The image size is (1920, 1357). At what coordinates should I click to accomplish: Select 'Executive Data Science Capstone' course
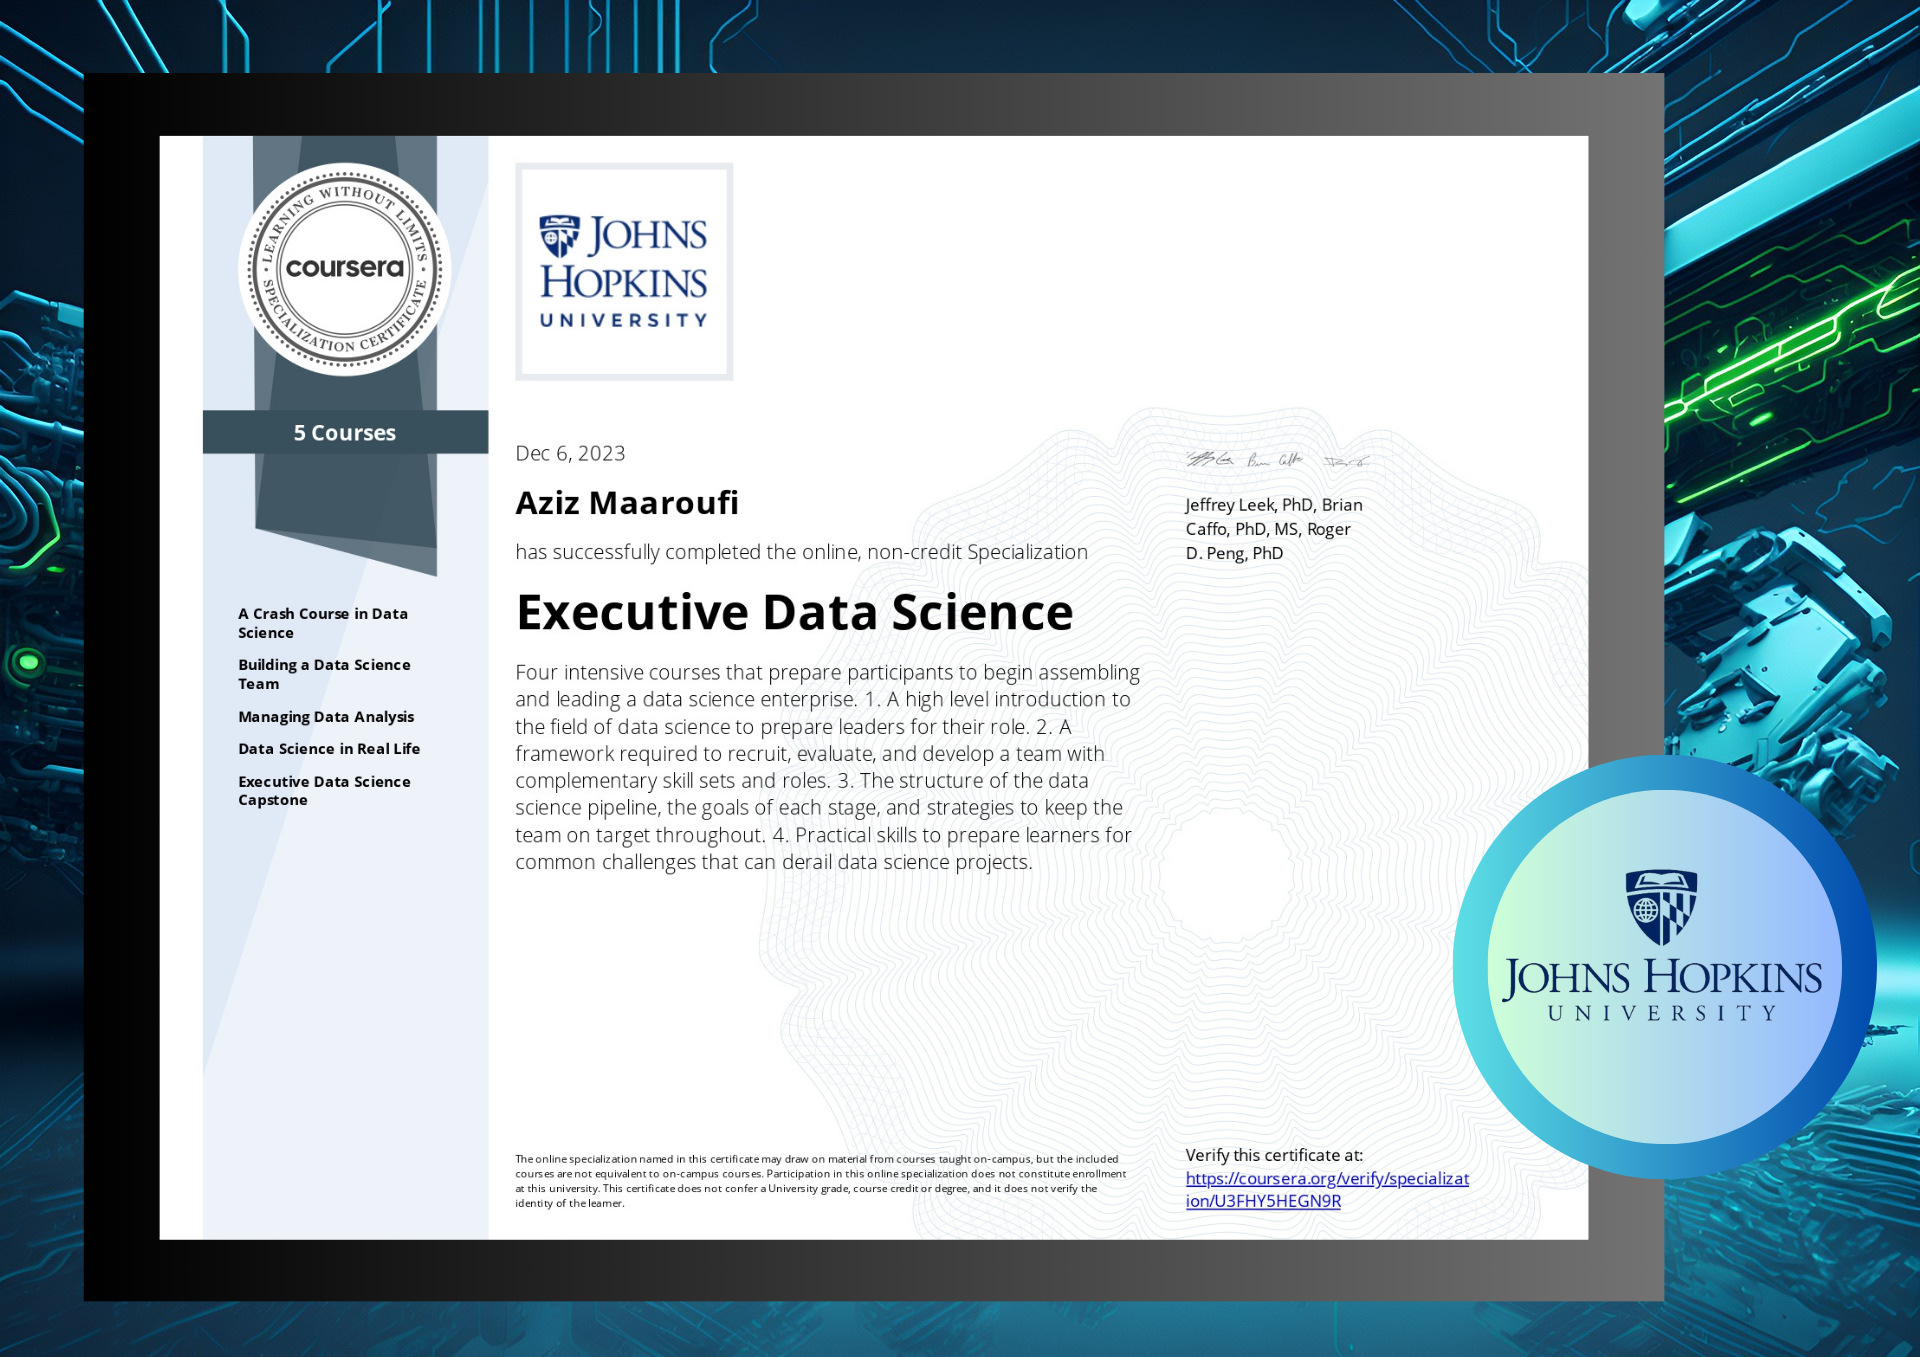point(324,790)
